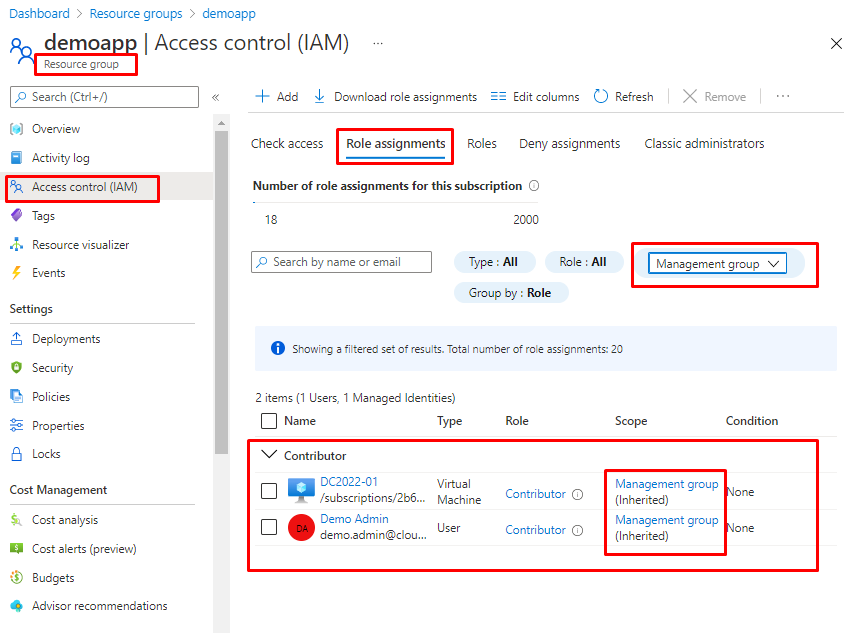This screenshot has height=633, width=844.
Task: Click the Refresh icon in toolbar
Action: 601,97
